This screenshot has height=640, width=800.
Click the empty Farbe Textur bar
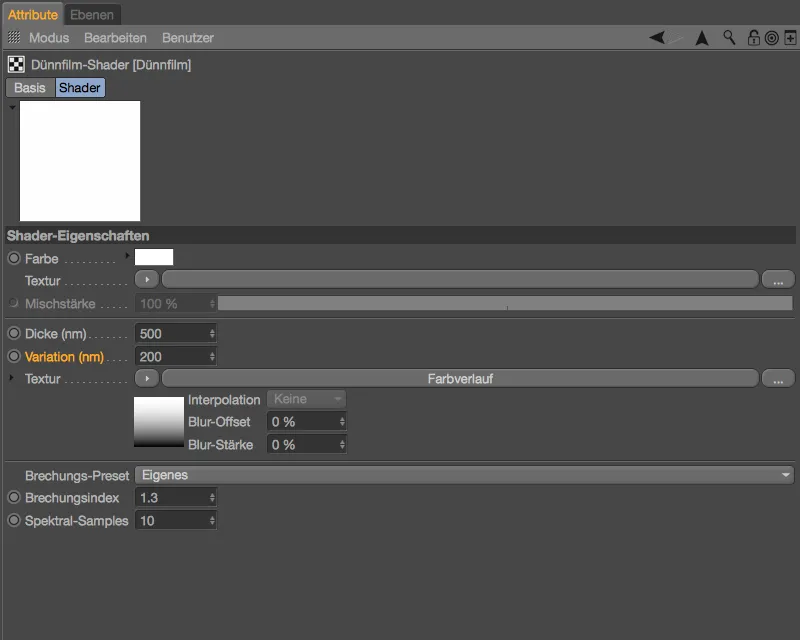(x=460, y=280)
